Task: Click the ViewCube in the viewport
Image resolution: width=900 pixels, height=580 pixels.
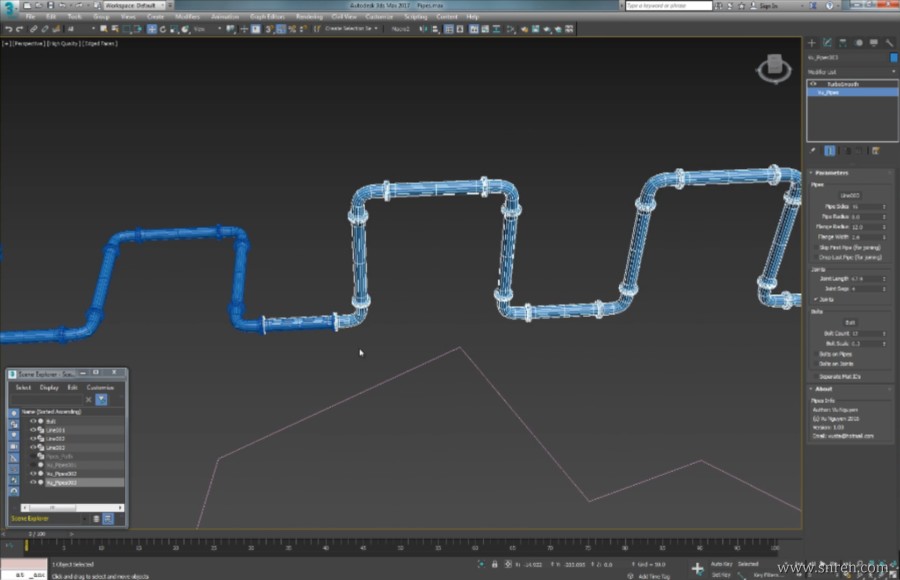Action: [774, 68]
